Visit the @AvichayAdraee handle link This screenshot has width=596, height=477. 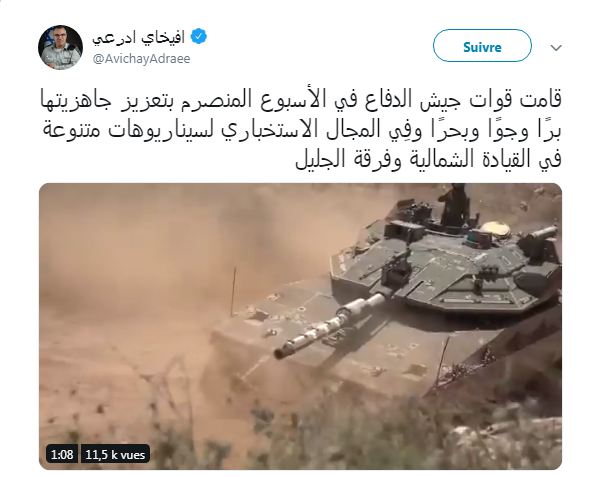coord(141,59)
